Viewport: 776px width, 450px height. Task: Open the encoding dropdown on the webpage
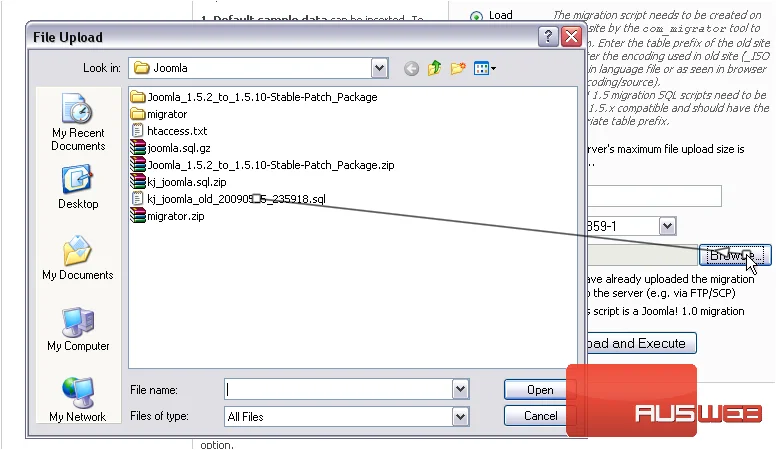tap(667, 226)
